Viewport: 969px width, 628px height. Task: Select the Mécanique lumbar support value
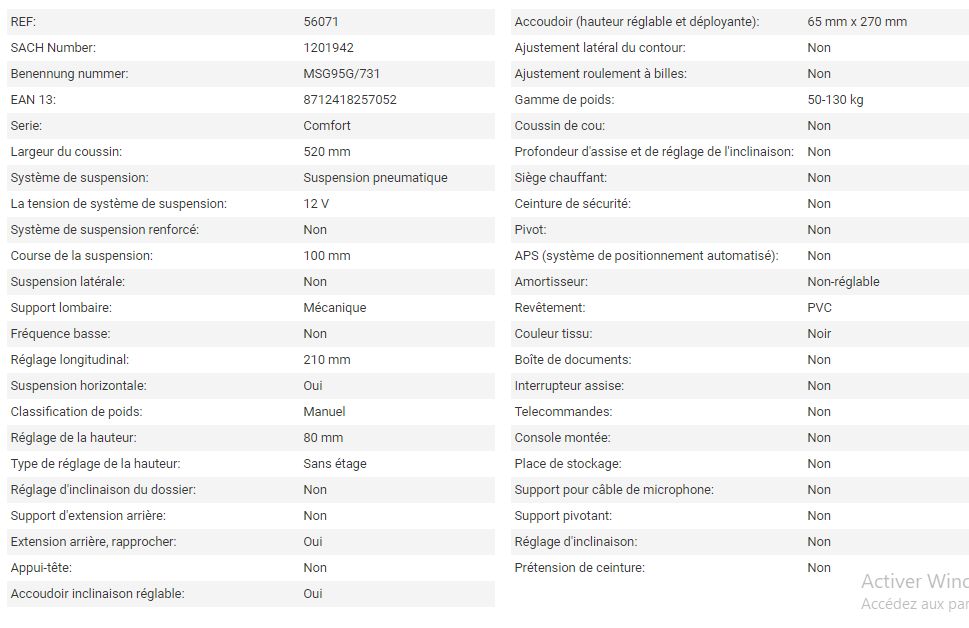[x=335, y=308]
